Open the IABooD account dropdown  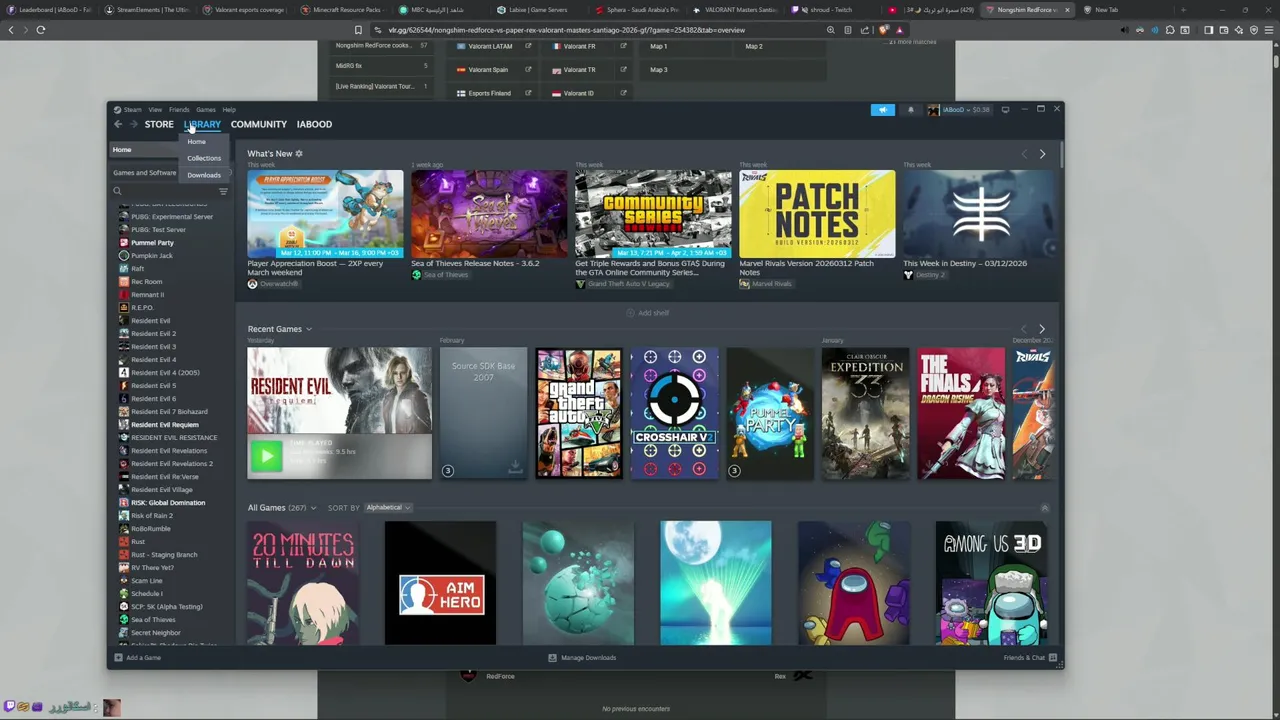point(958,110)
